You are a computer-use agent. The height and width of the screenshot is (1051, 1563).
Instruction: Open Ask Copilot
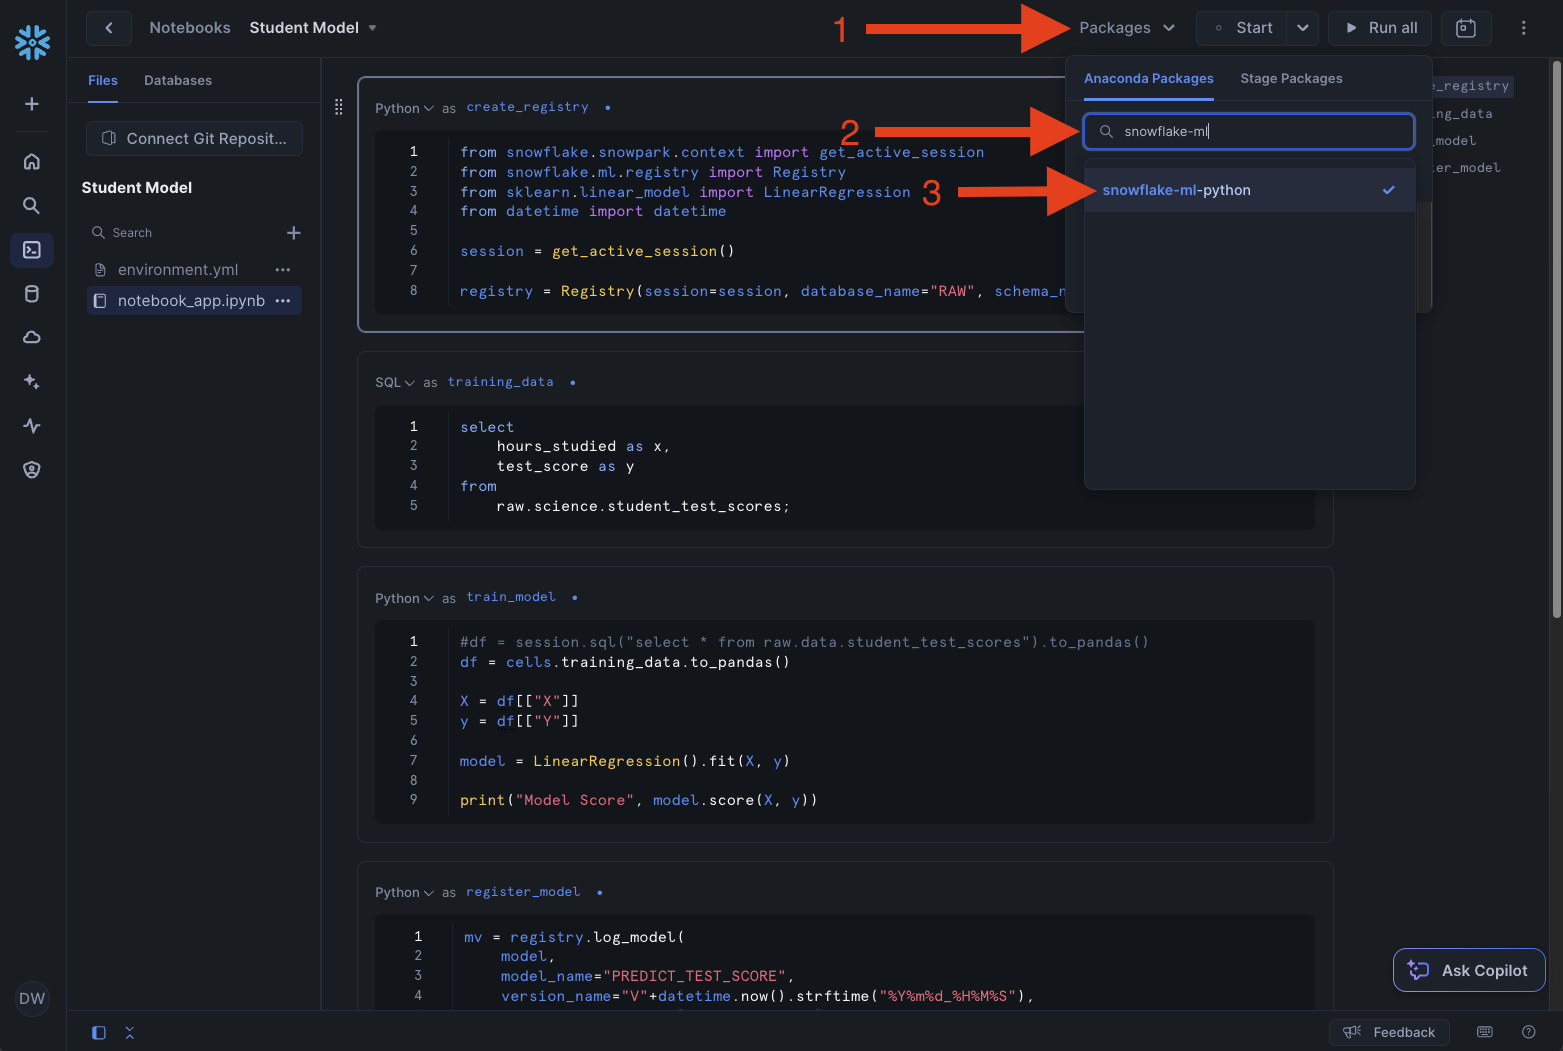[x=1469, y=970]
